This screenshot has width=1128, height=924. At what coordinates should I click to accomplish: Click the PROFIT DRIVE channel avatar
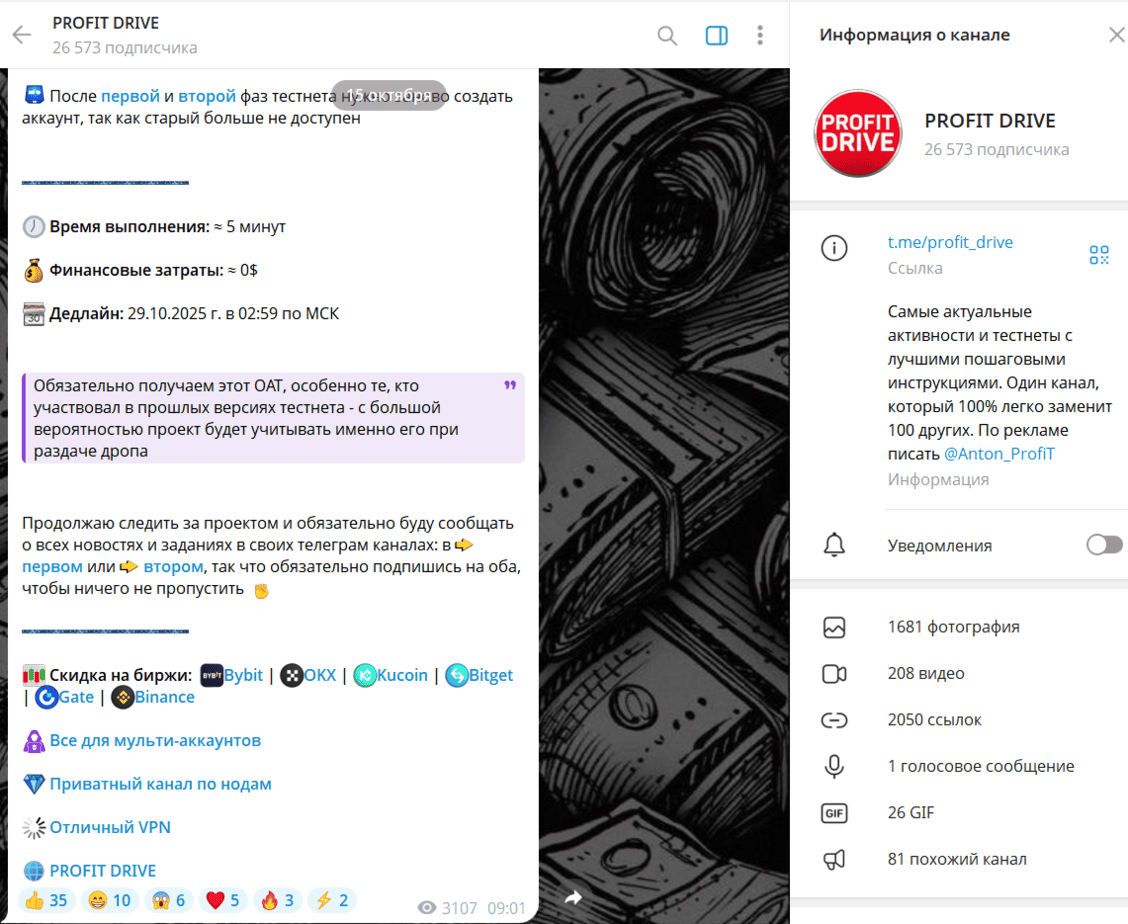858,133
